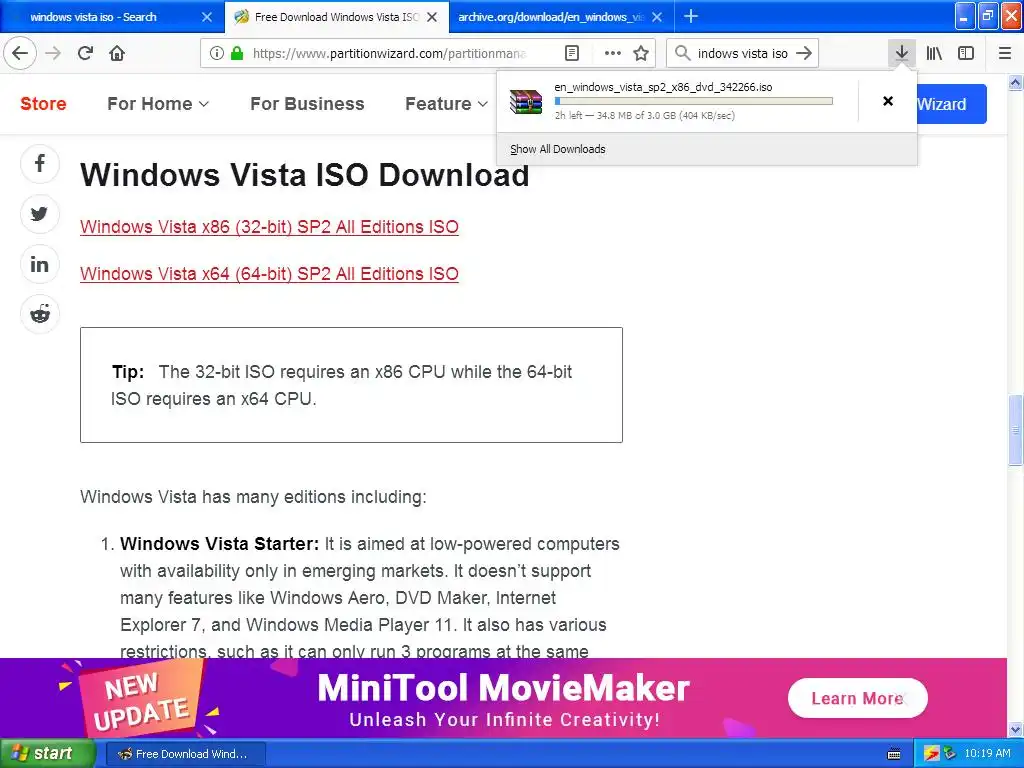Viewport: 1024px width, 768px height.
Task: Open Windows Vista x64 64-bit ISO link
Action: [269, 274]
